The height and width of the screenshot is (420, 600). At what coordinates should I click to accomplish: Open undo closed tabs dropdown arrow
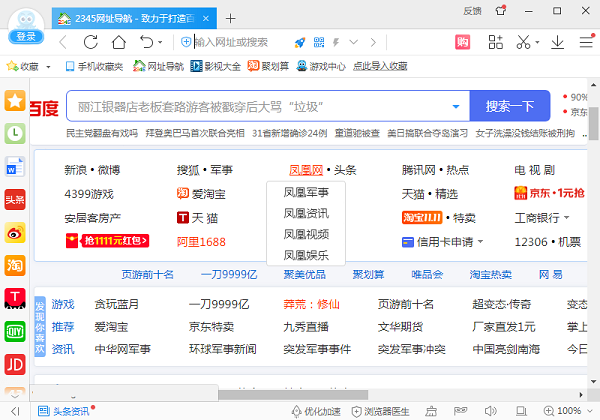pyautogui.click(x=160, y=42)
